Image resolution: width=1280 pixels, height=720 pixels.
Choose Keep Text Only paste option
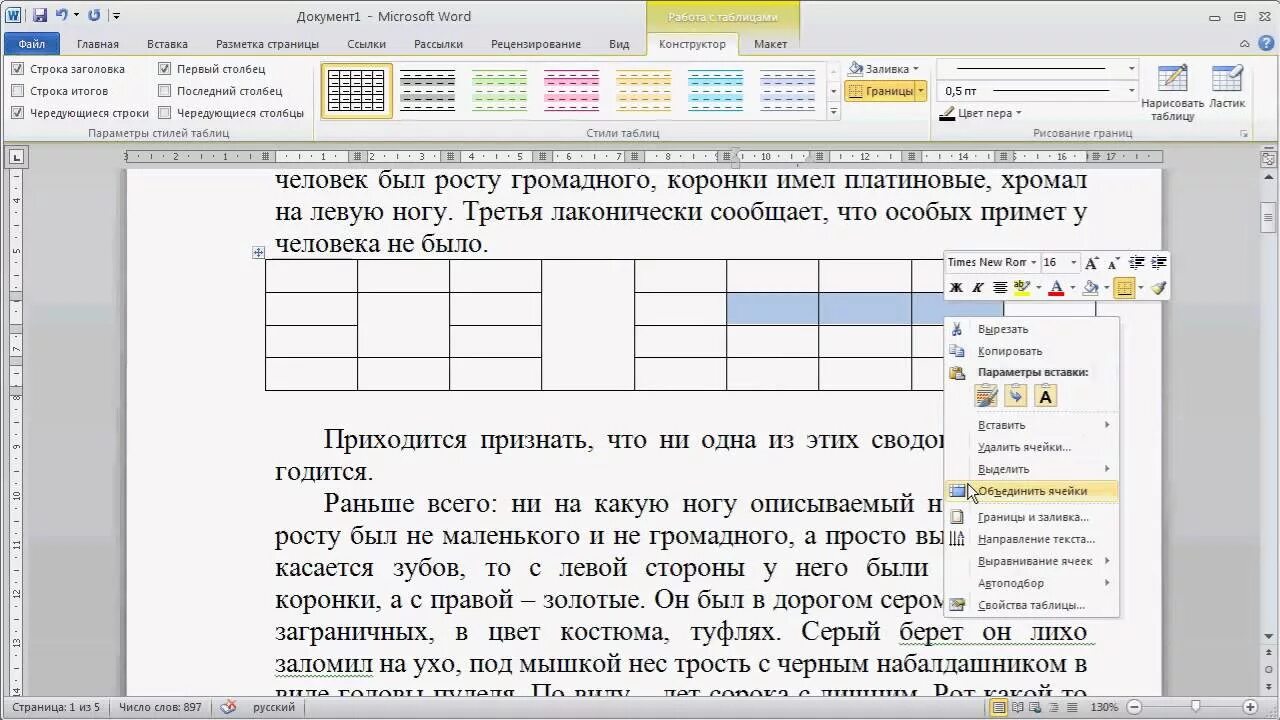1045,396
